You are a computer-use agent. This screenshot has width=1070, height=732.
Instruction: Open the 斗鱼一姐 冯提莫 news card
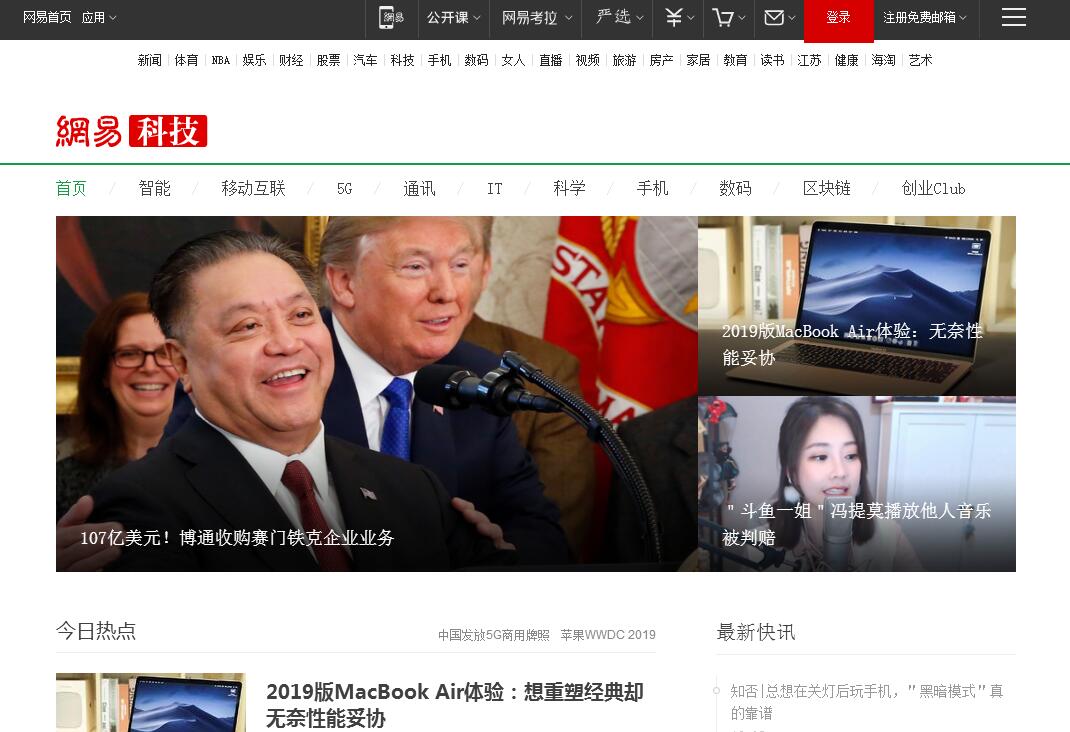(856, 484)
